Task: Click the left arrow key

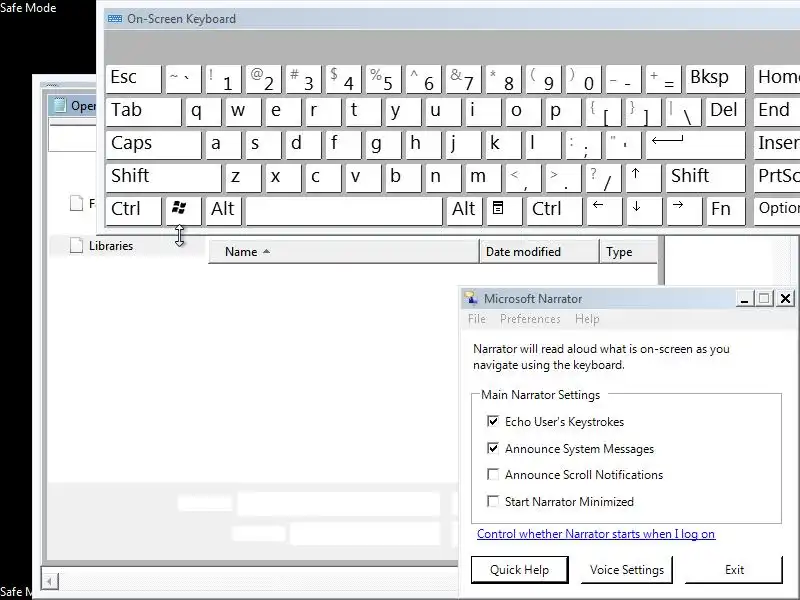Action: 604,210
